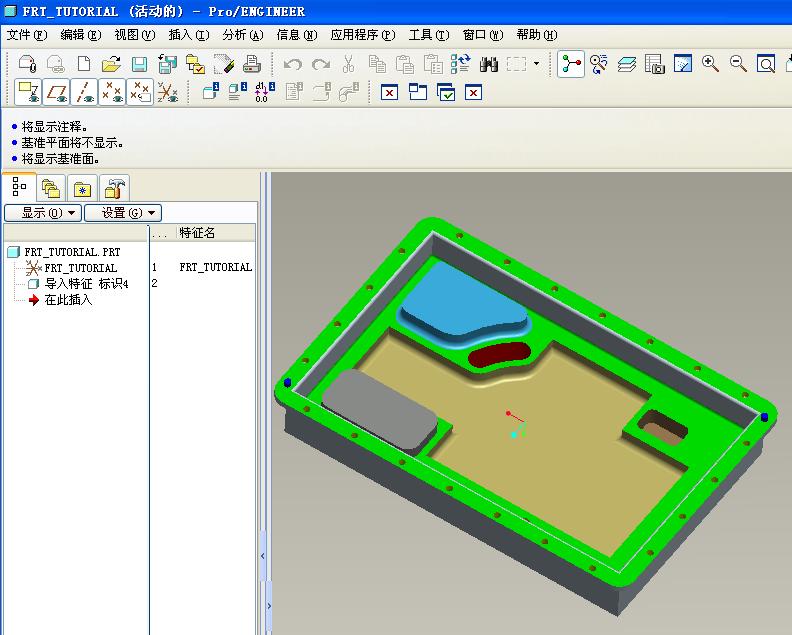Image resolution: width=792 pixels, height=635 pixels.
Task: Click the Paste clipboard icon
Action: [405, 64]
